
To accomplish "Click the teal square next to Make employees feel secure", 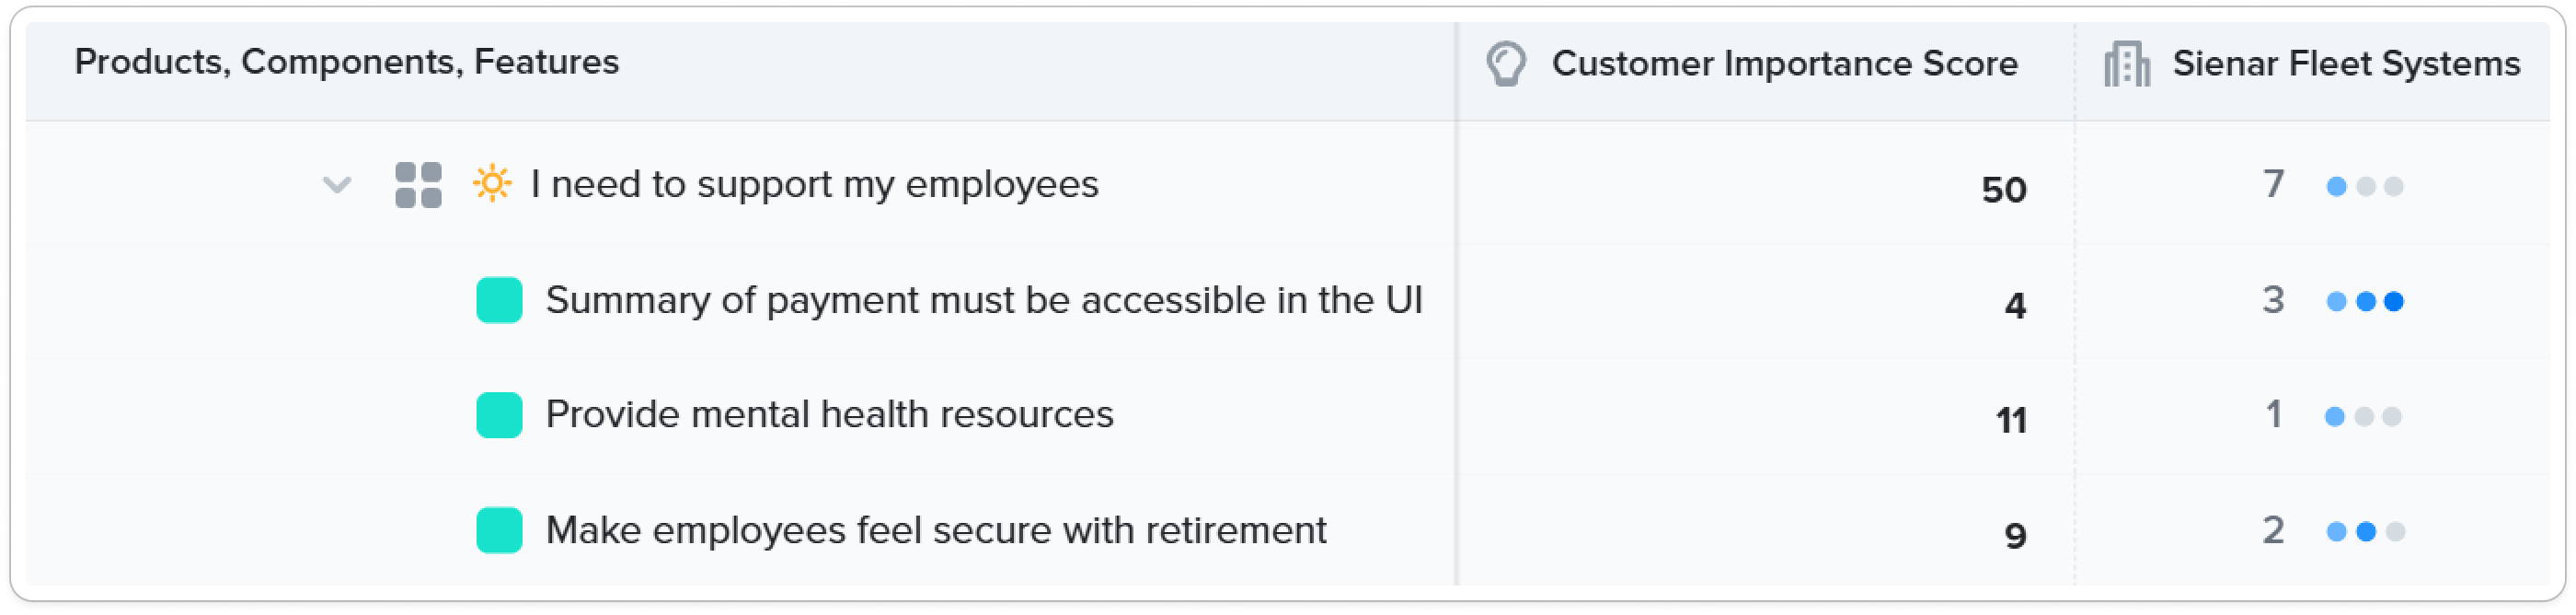I will tap(499, 530).
